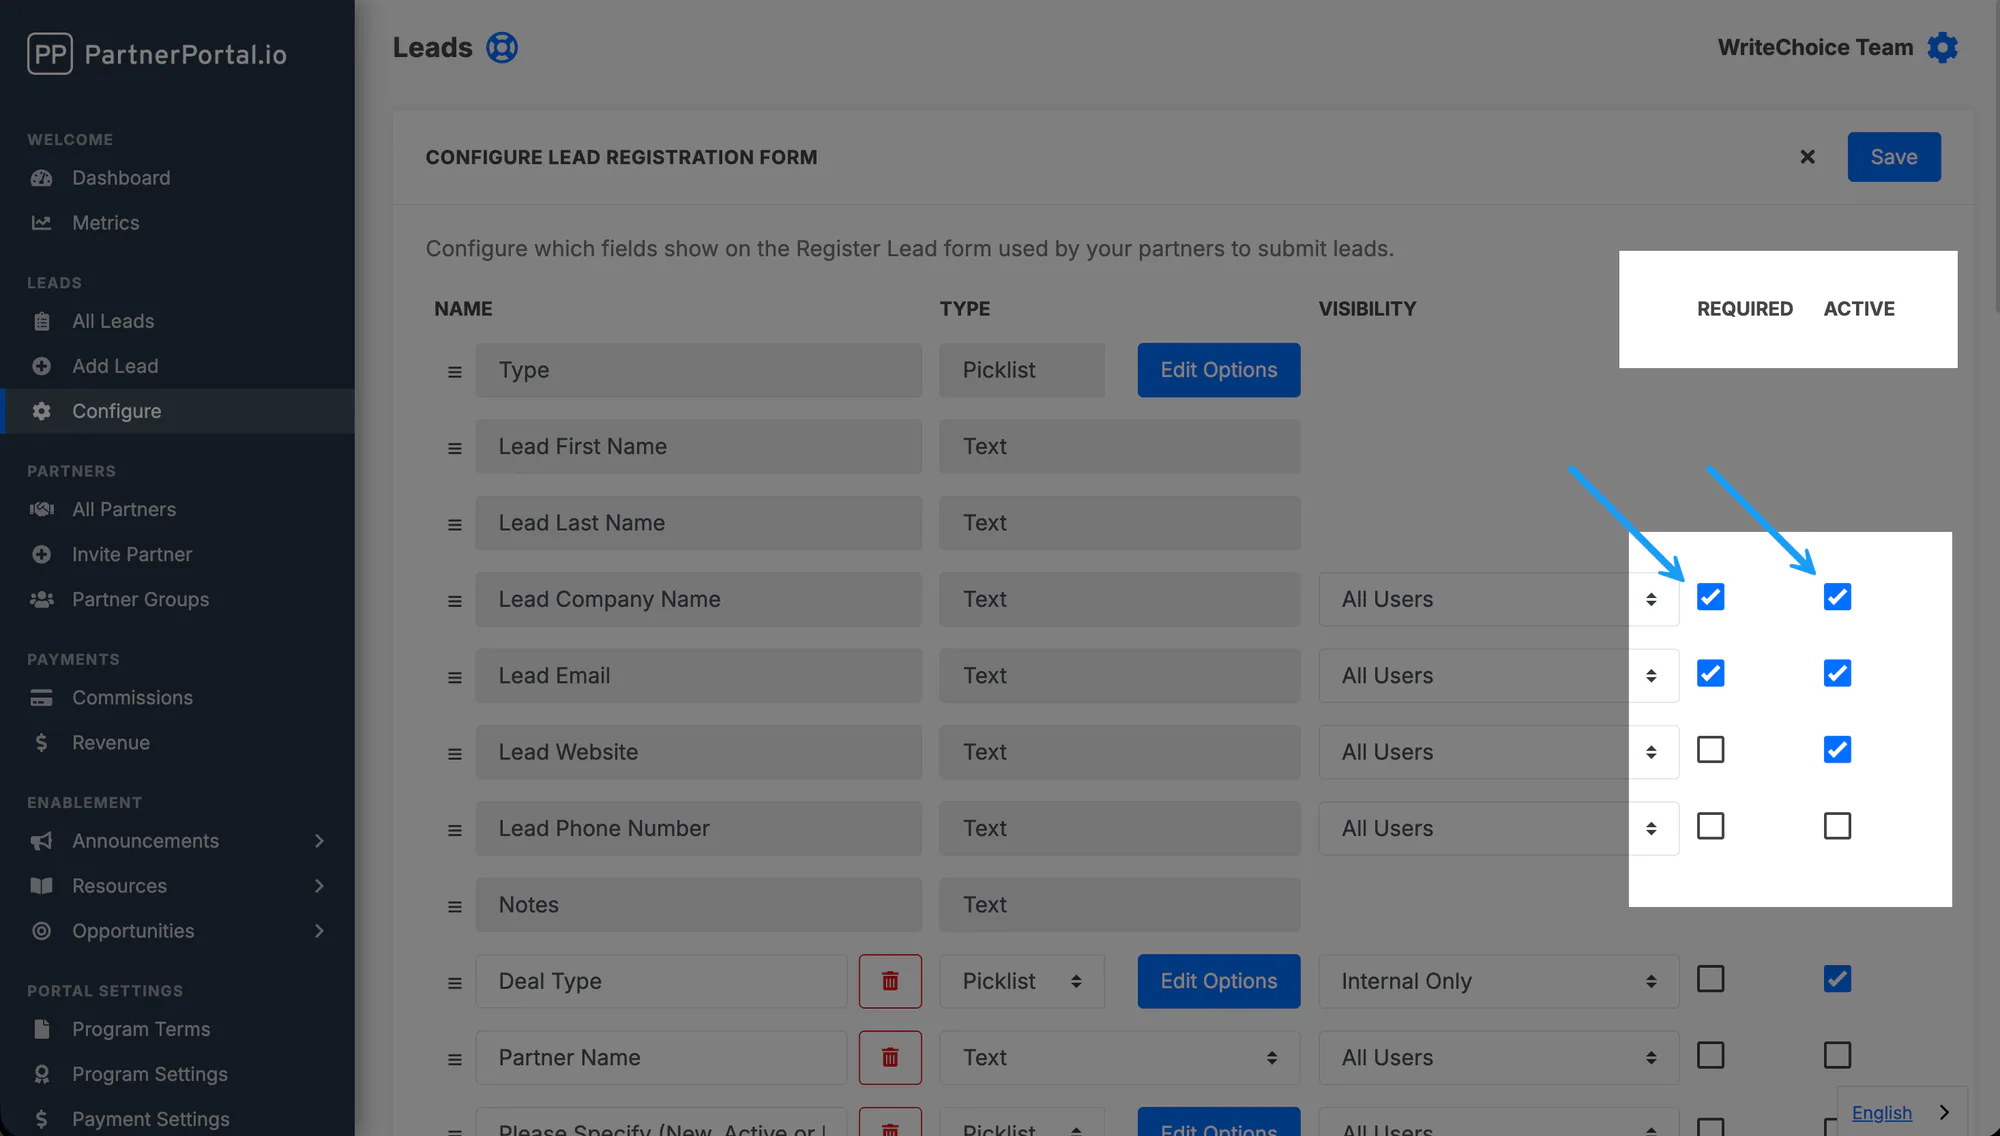This screenshot has height=1136, width=2000.
Task: Click the Resources book icon
Action: tap(41, 886)
